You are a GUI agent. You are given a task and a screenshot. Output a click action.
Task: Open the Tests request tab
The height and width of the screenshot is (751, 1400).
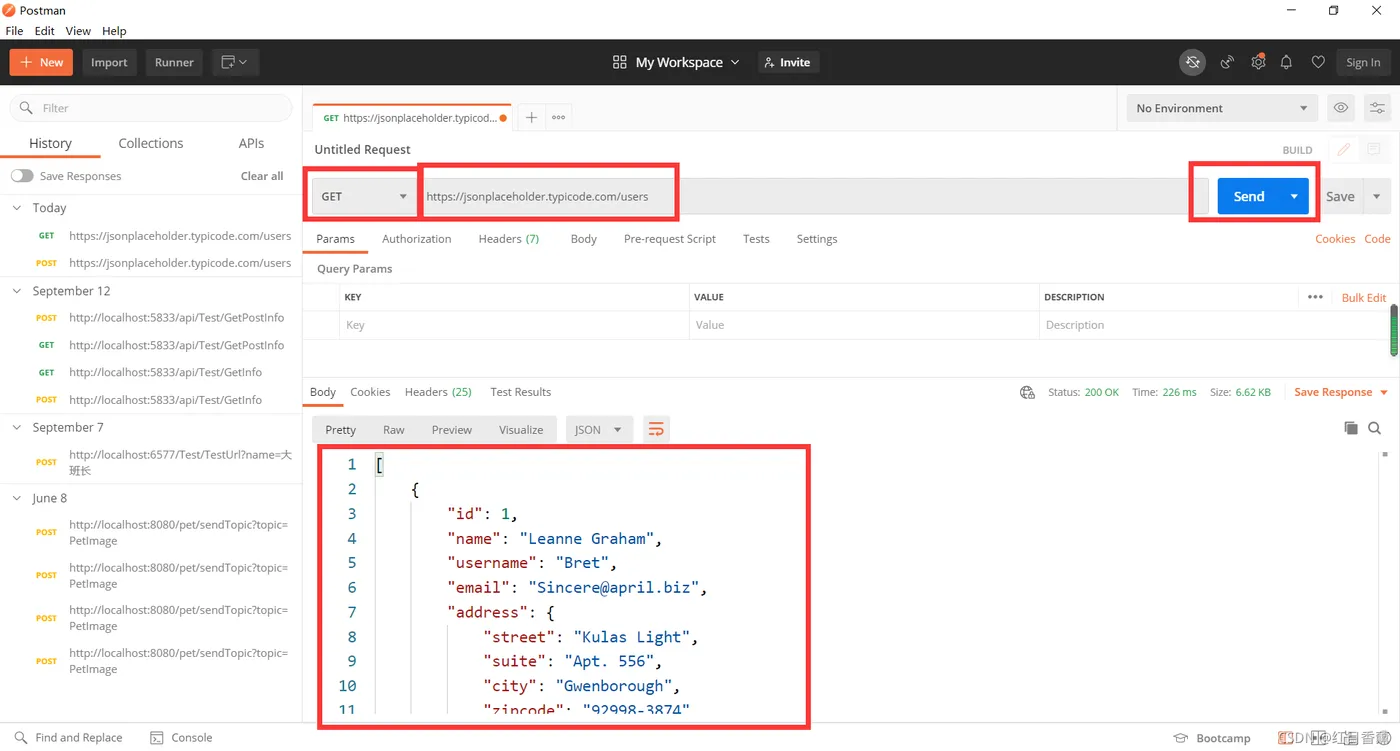pos(756,239)
